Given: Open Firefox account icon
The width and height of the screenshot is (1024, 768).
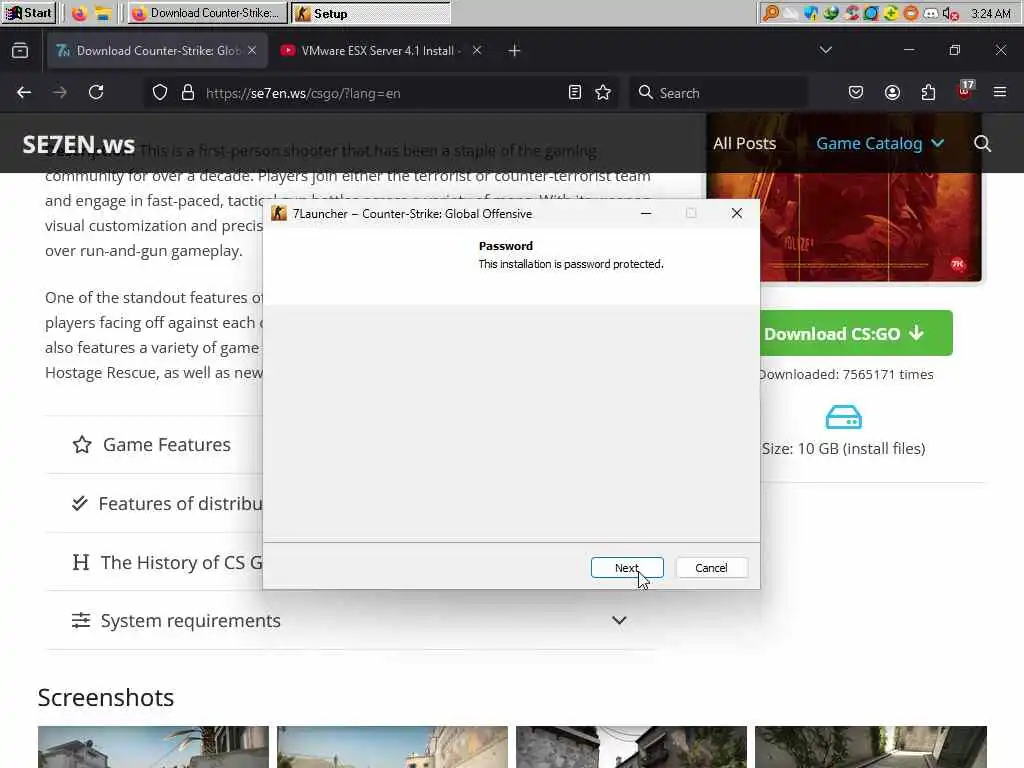Looking at the screenshot, I should click(892, 93).
